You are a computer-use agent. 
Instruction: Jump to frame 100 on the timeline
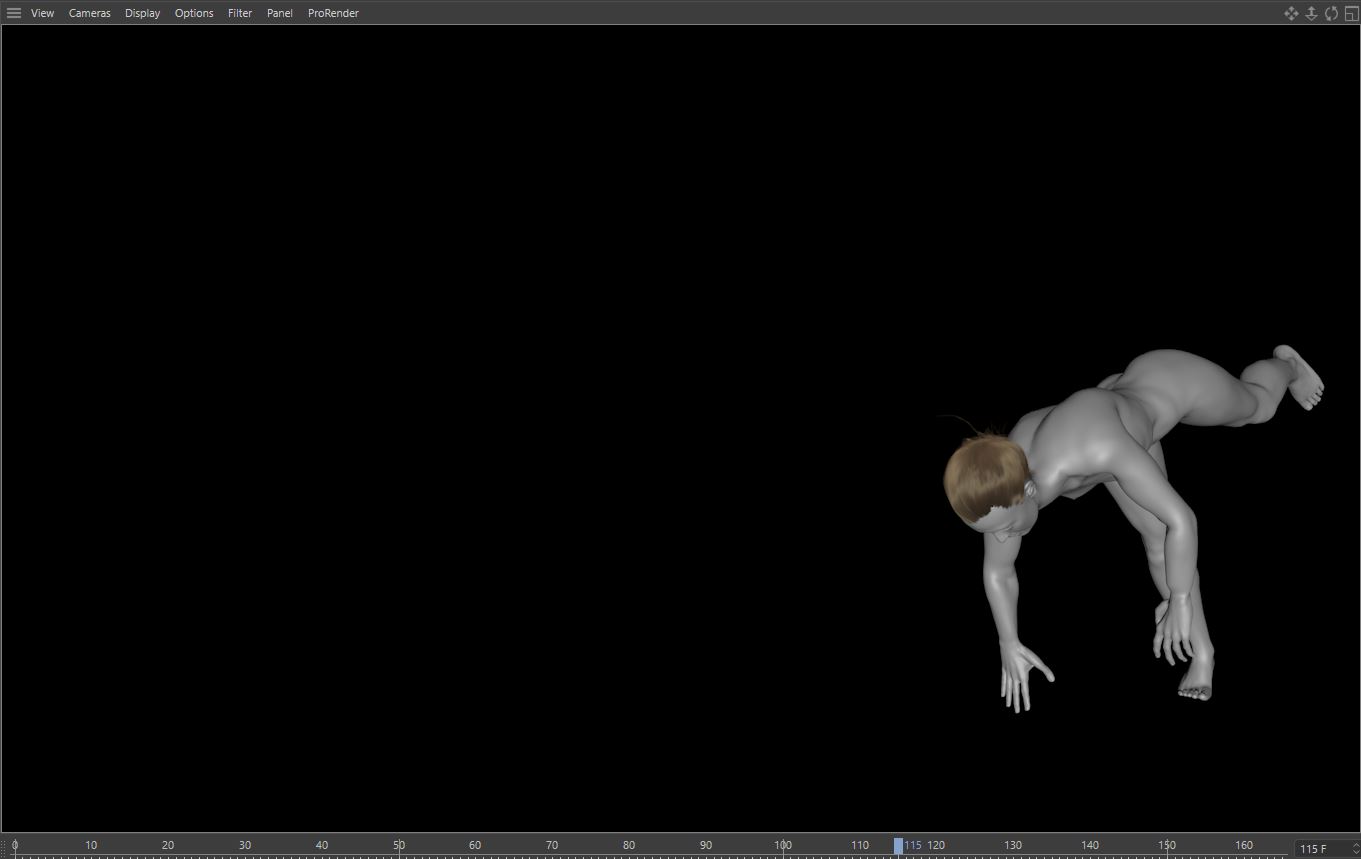click(x=783, y=846)
